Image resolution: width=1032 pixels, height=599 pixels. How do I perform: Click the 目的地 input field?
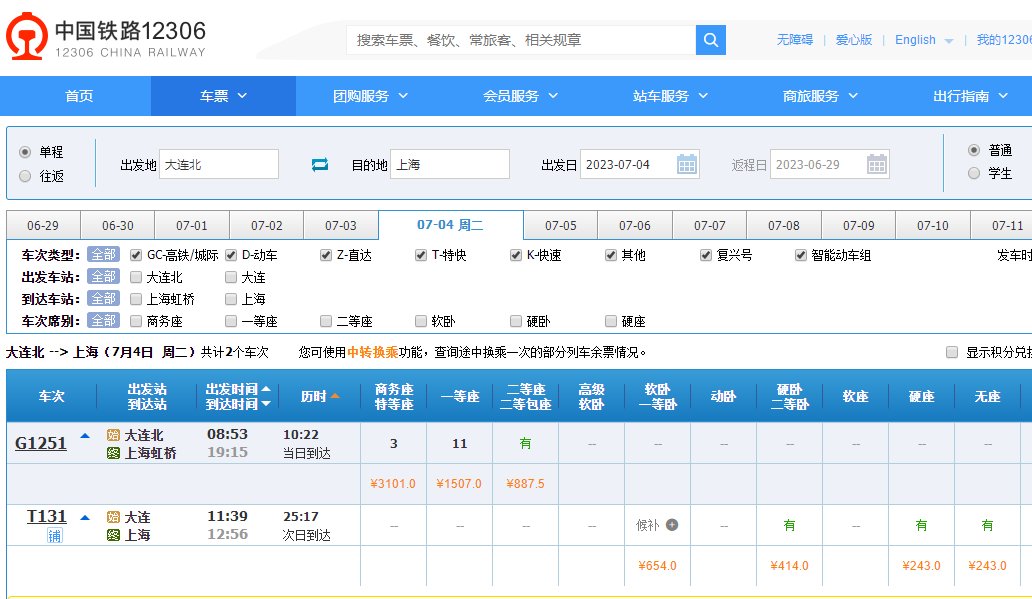tap(450, 164)
